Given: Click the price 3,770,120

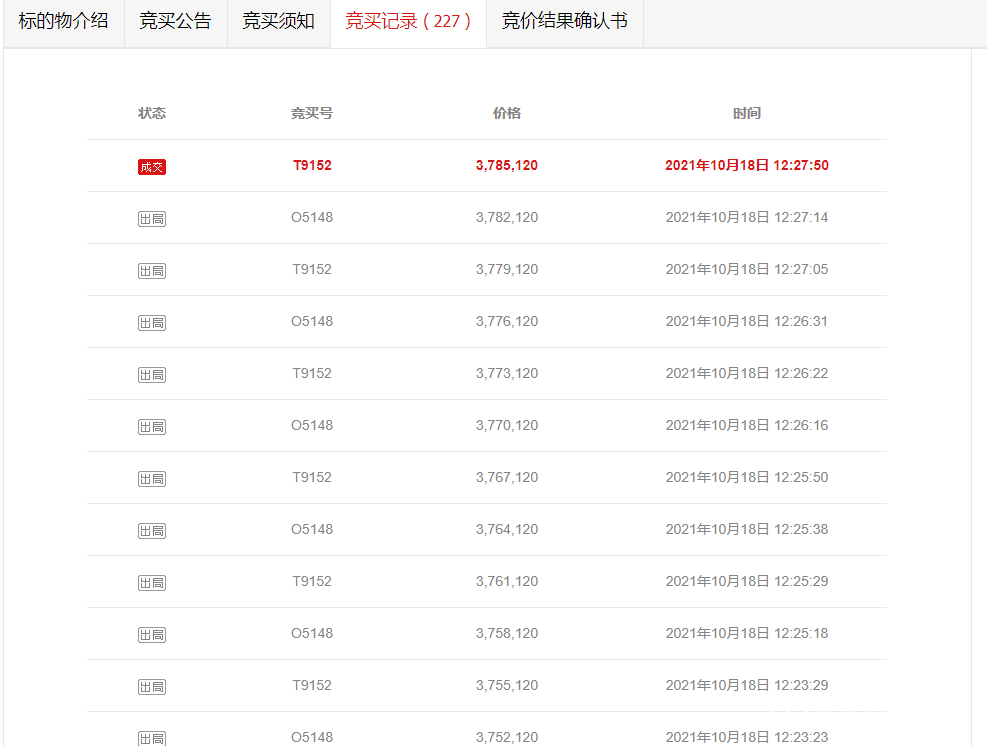Looking at the screenshot, I should tap(507, 426).
